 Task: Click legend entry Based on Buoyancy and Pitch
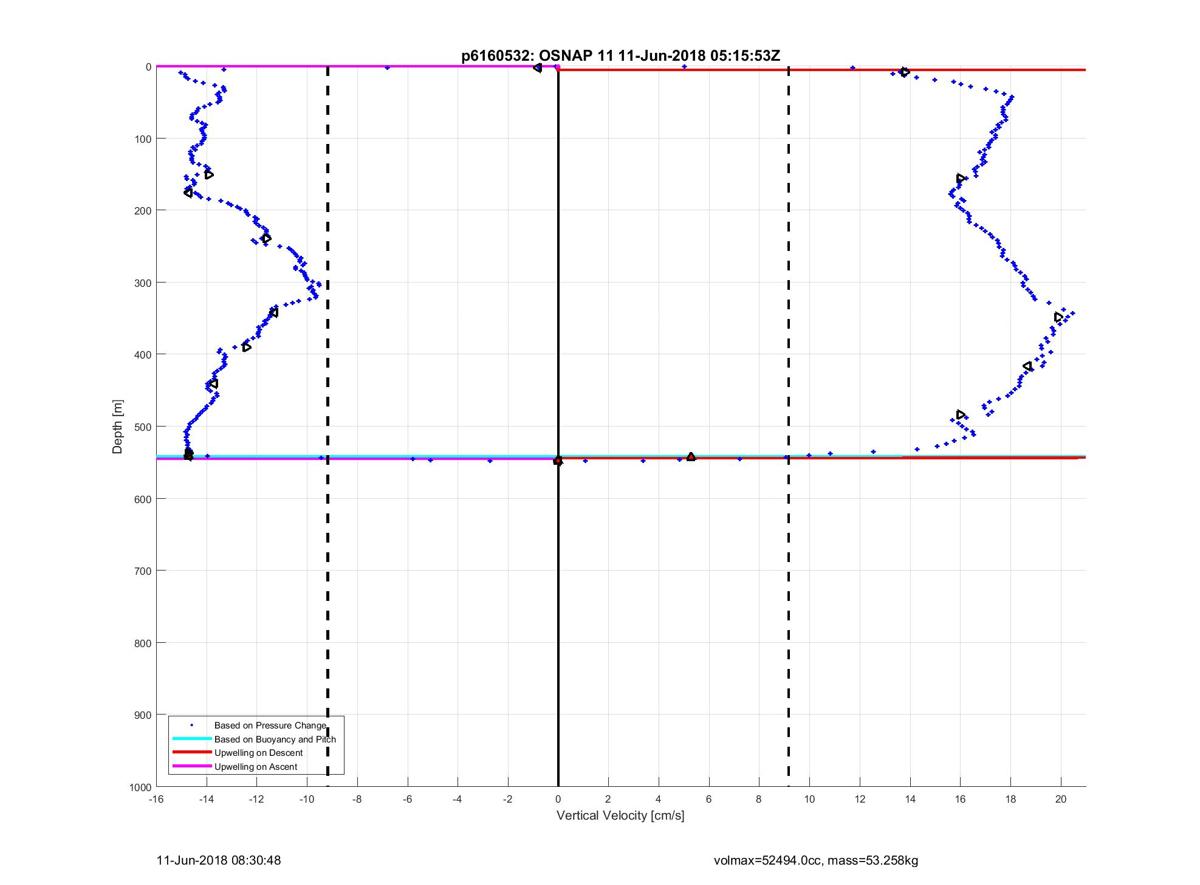pyautogui.click(x=275, y=738)
